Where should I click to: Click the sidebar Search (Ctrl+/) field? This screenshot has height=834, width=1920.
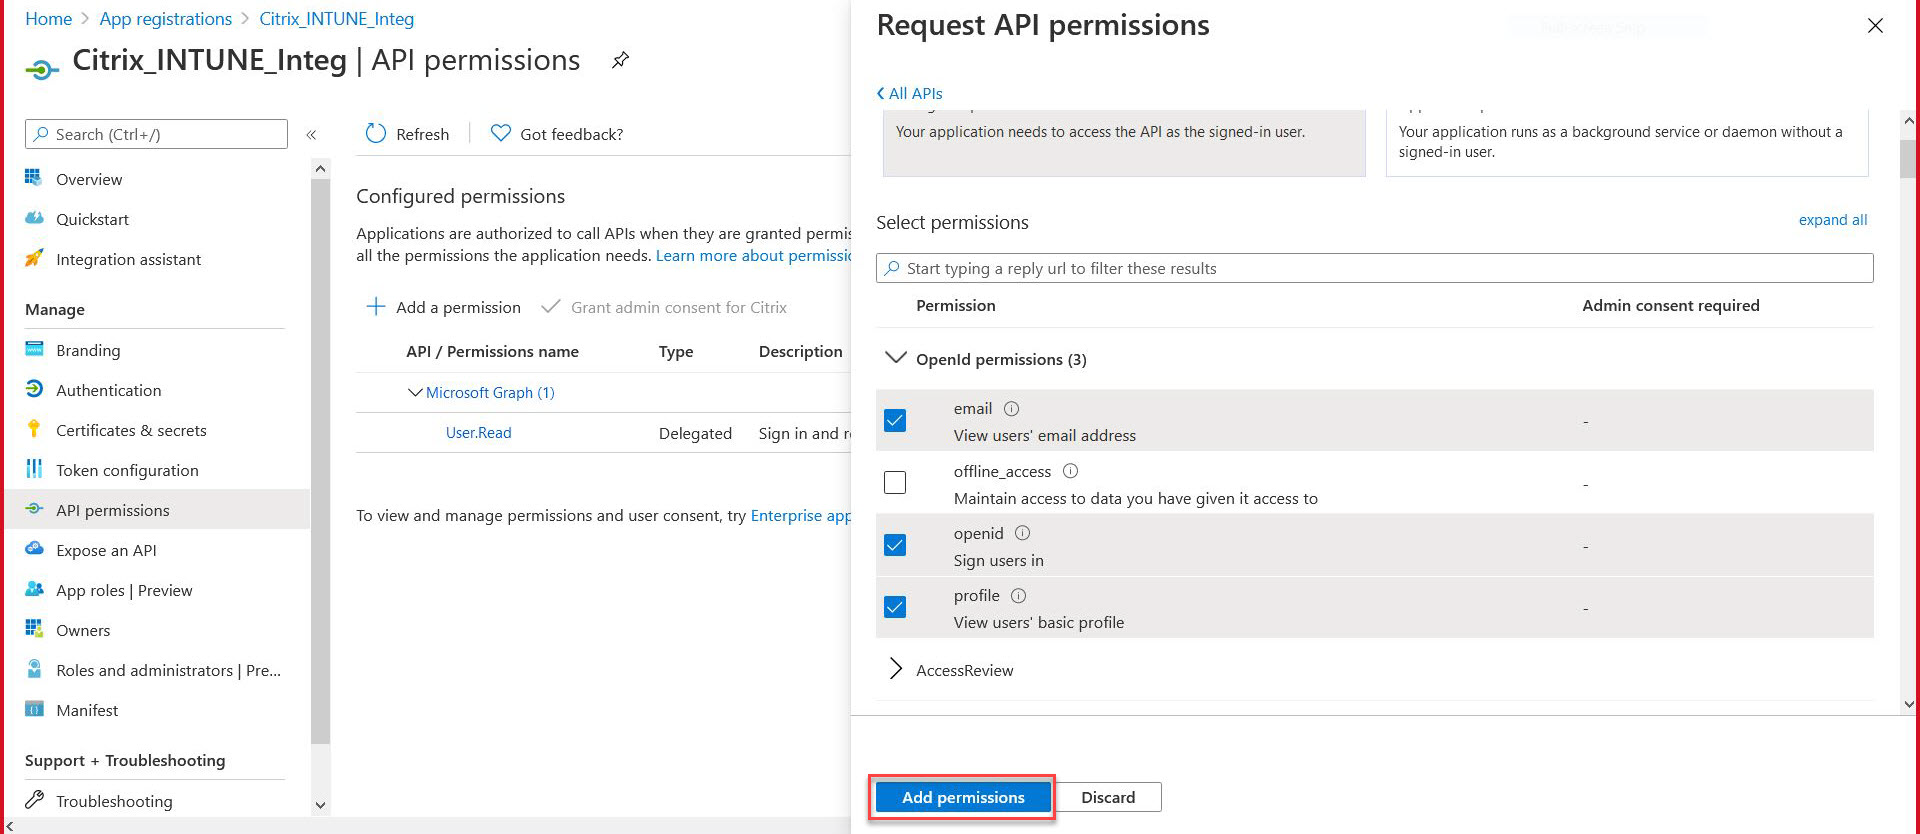[156, 134]
